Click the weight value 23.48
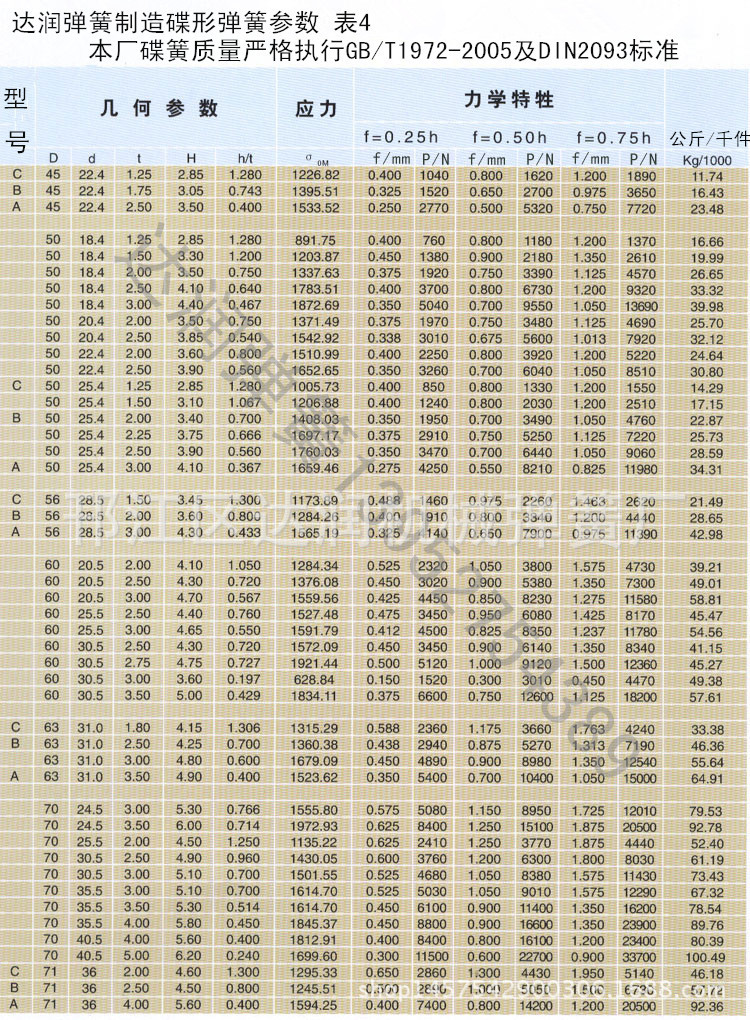The image size is (750, 1020). coord(707,209)
